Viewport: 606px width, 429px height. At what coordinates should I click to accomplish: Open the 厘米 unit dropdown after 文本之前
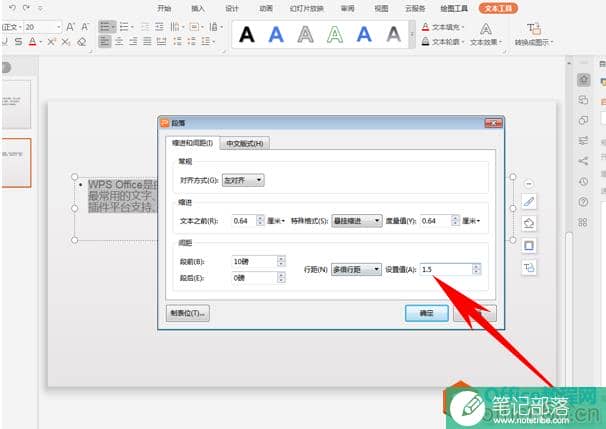click(x=276, y=221)
